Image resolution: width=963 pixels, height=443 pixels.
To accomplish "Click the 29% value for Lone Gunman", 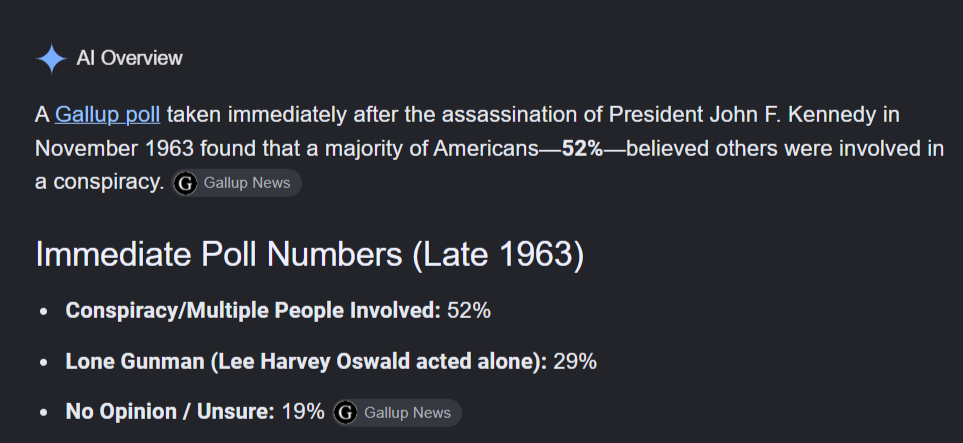I will (x=575, y=361).
